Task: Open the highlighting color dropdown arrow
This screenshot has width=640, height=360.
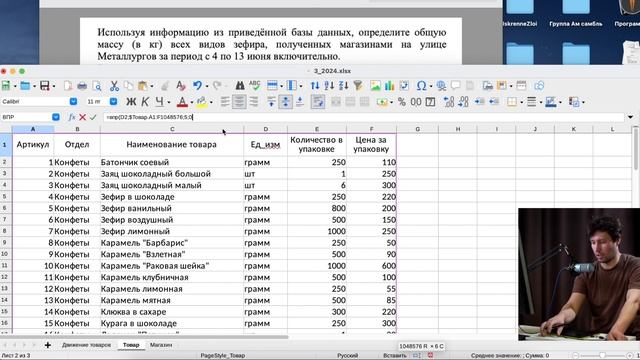Action: click(211, 102)
